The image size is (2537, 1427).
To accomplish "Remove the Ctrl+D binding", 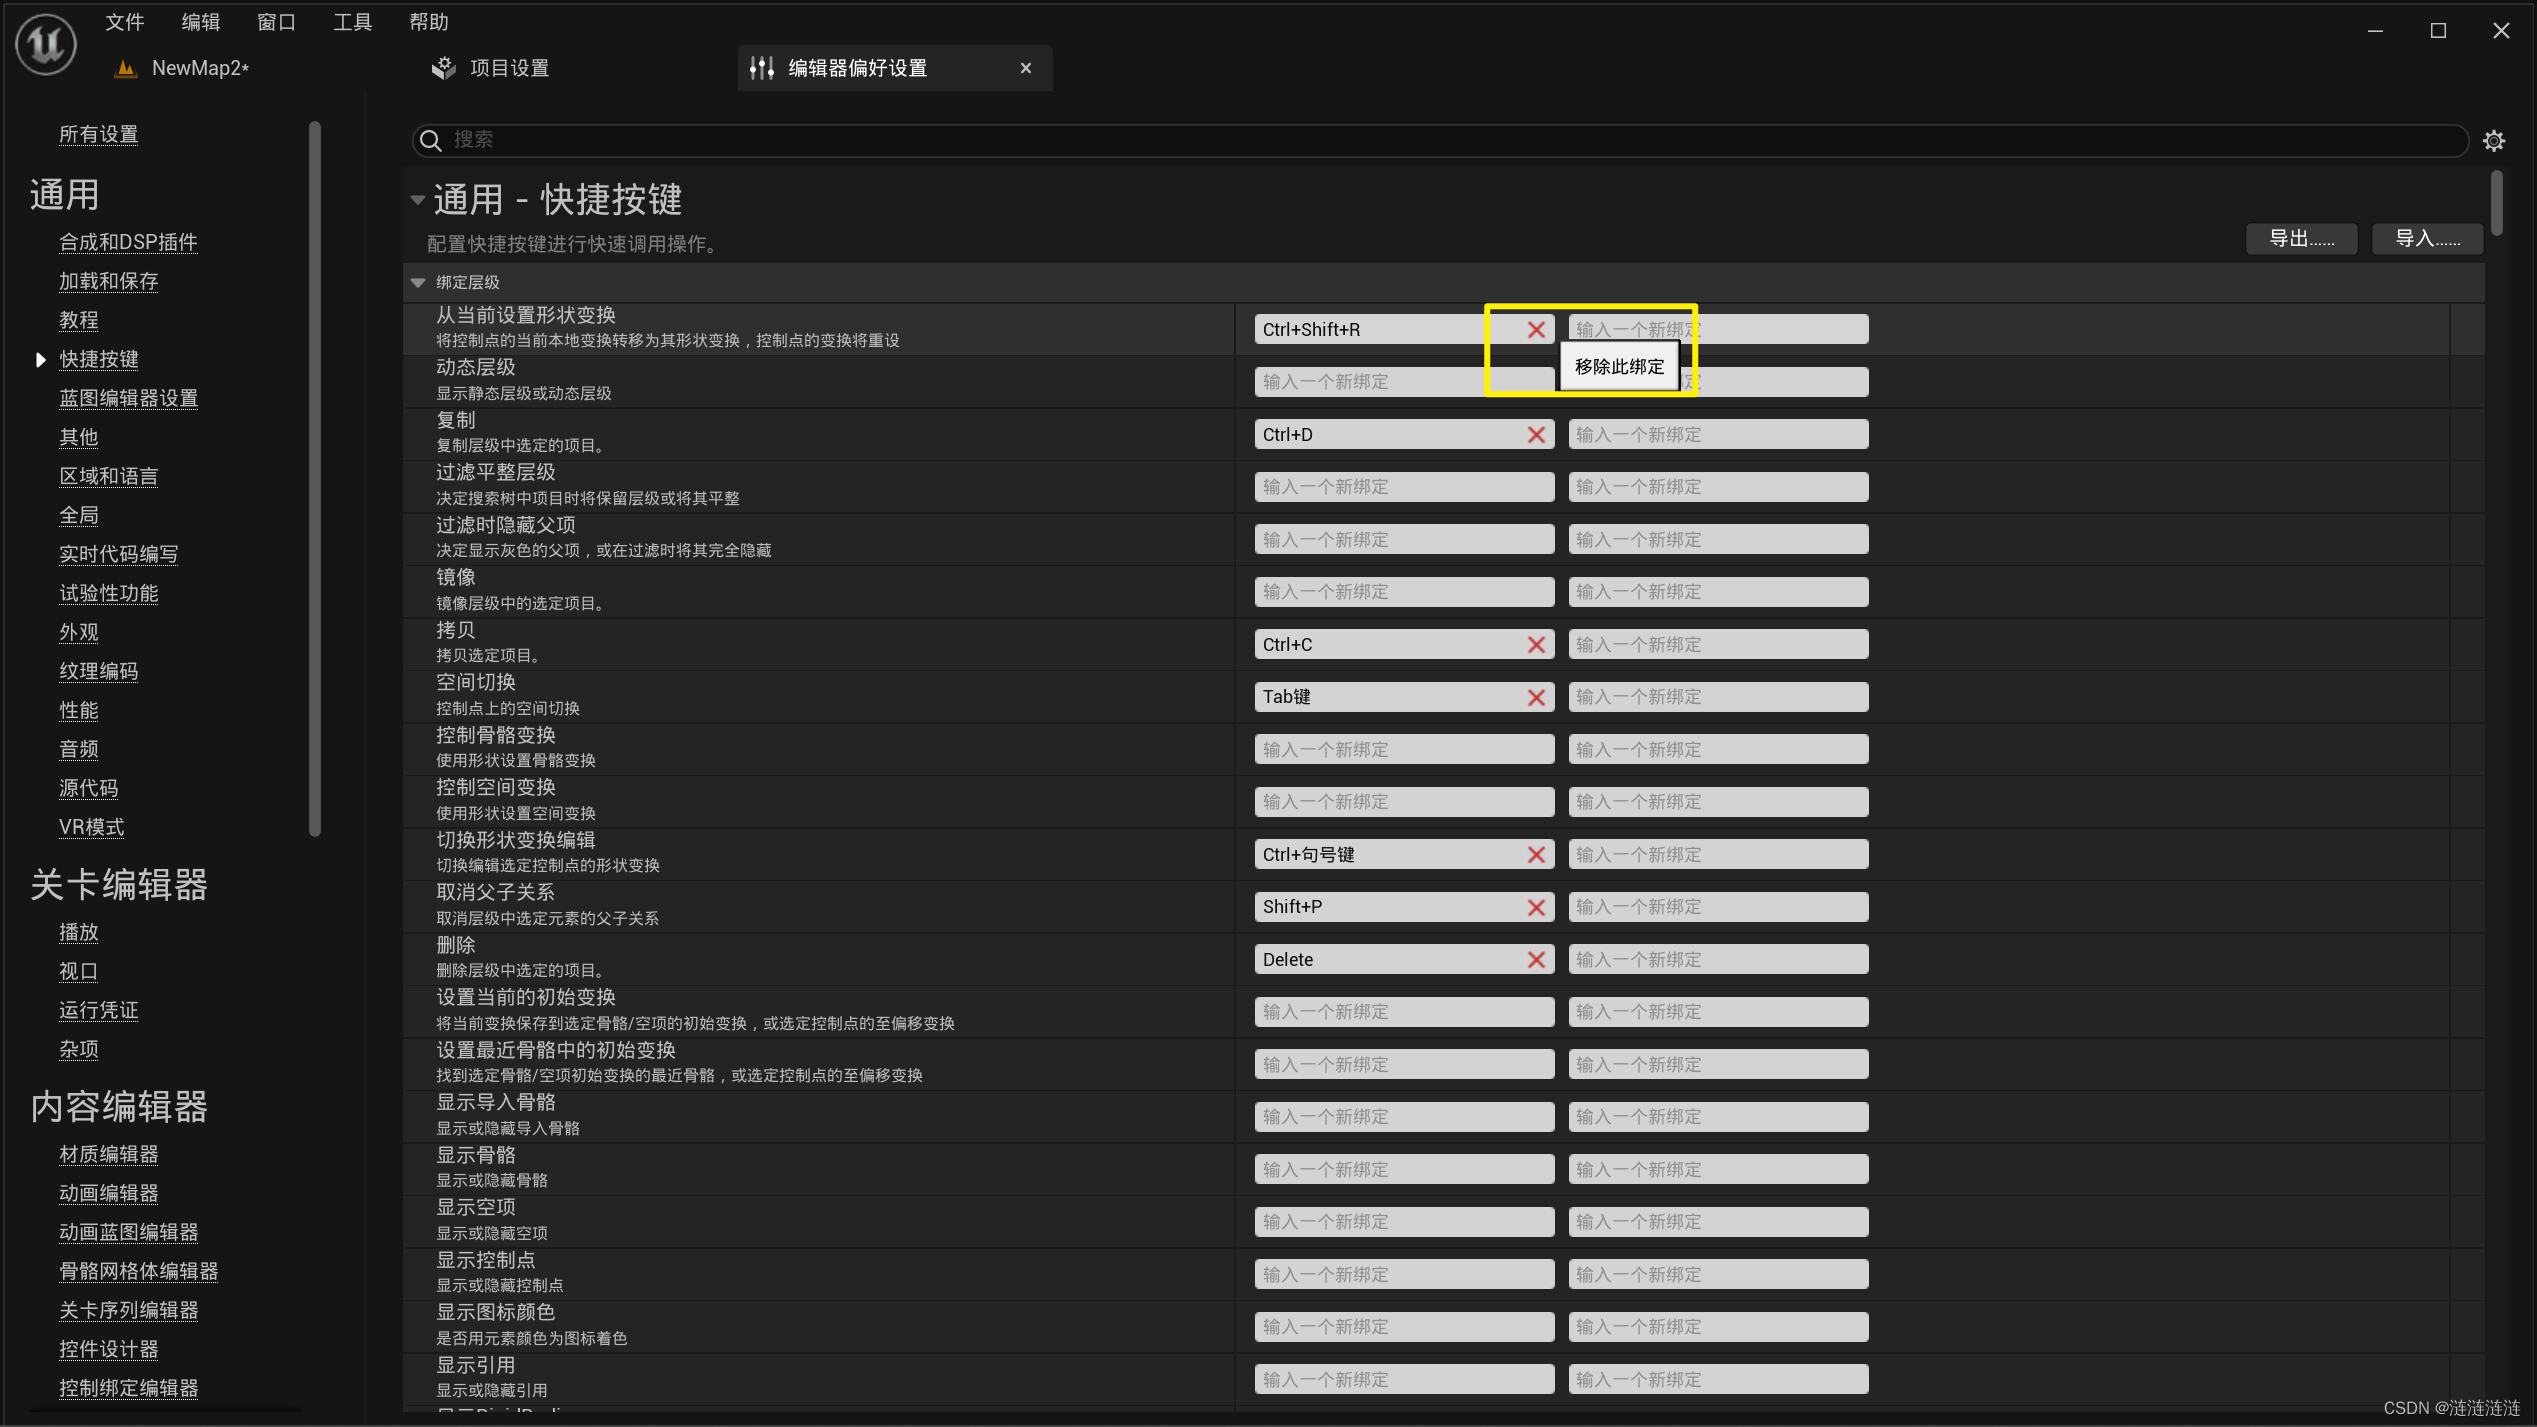I will (1536, 435).
